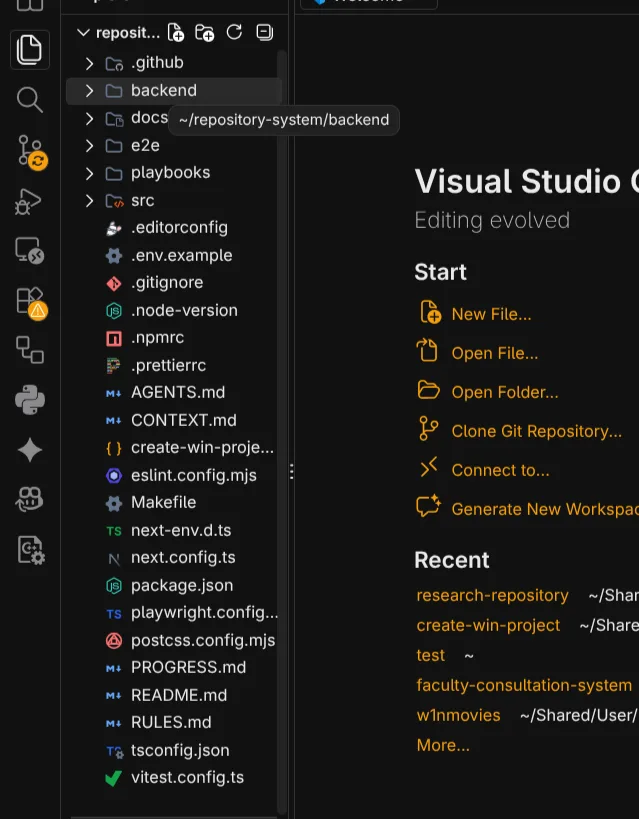The height and width of the screenshot is (819, 639).
Task: Expand the backend folder chevron
Action: coord(89,90)
